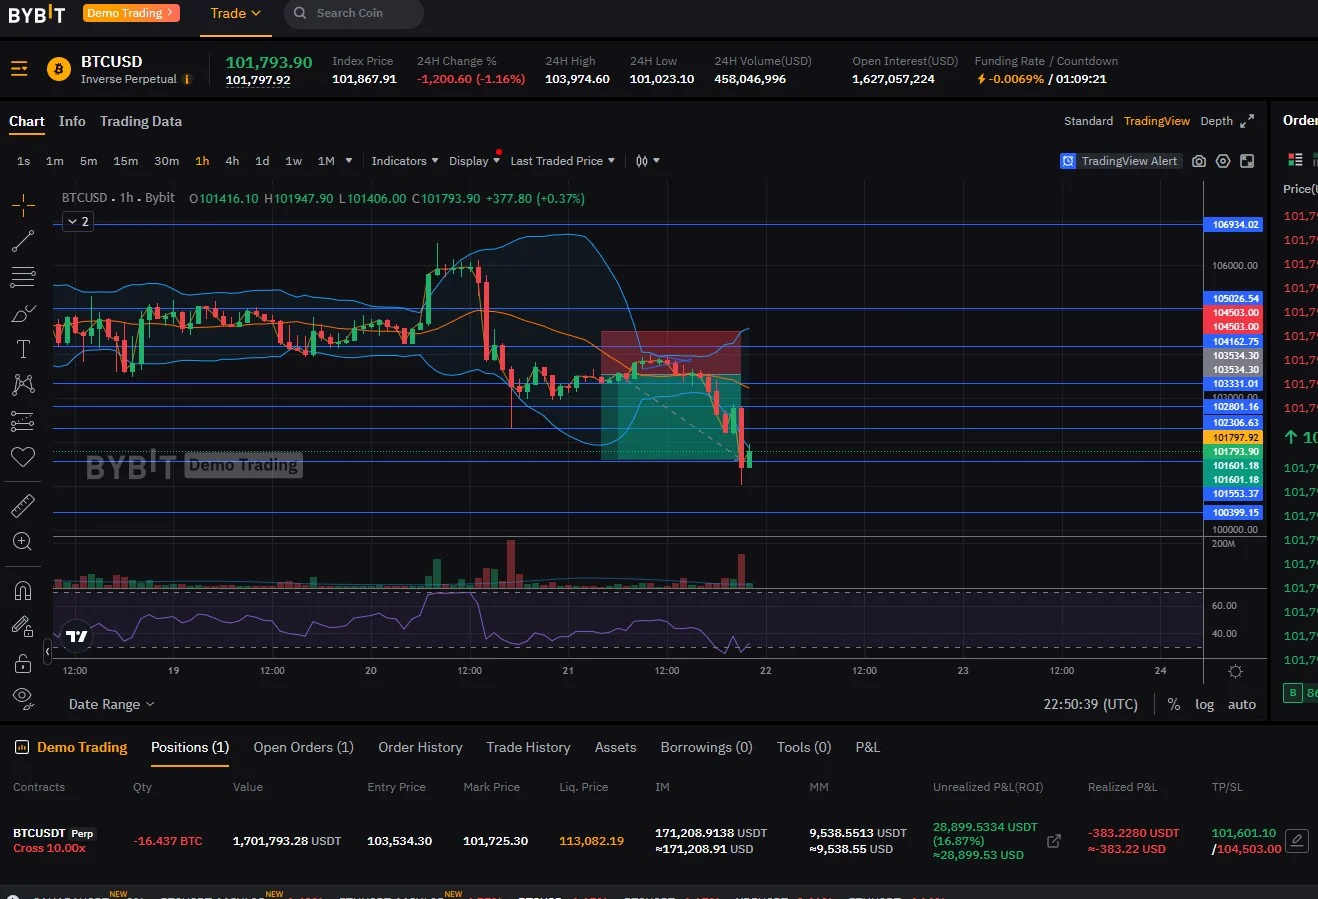
Task: Open the Last Traded Price dropdown
Action: [563, 161]
